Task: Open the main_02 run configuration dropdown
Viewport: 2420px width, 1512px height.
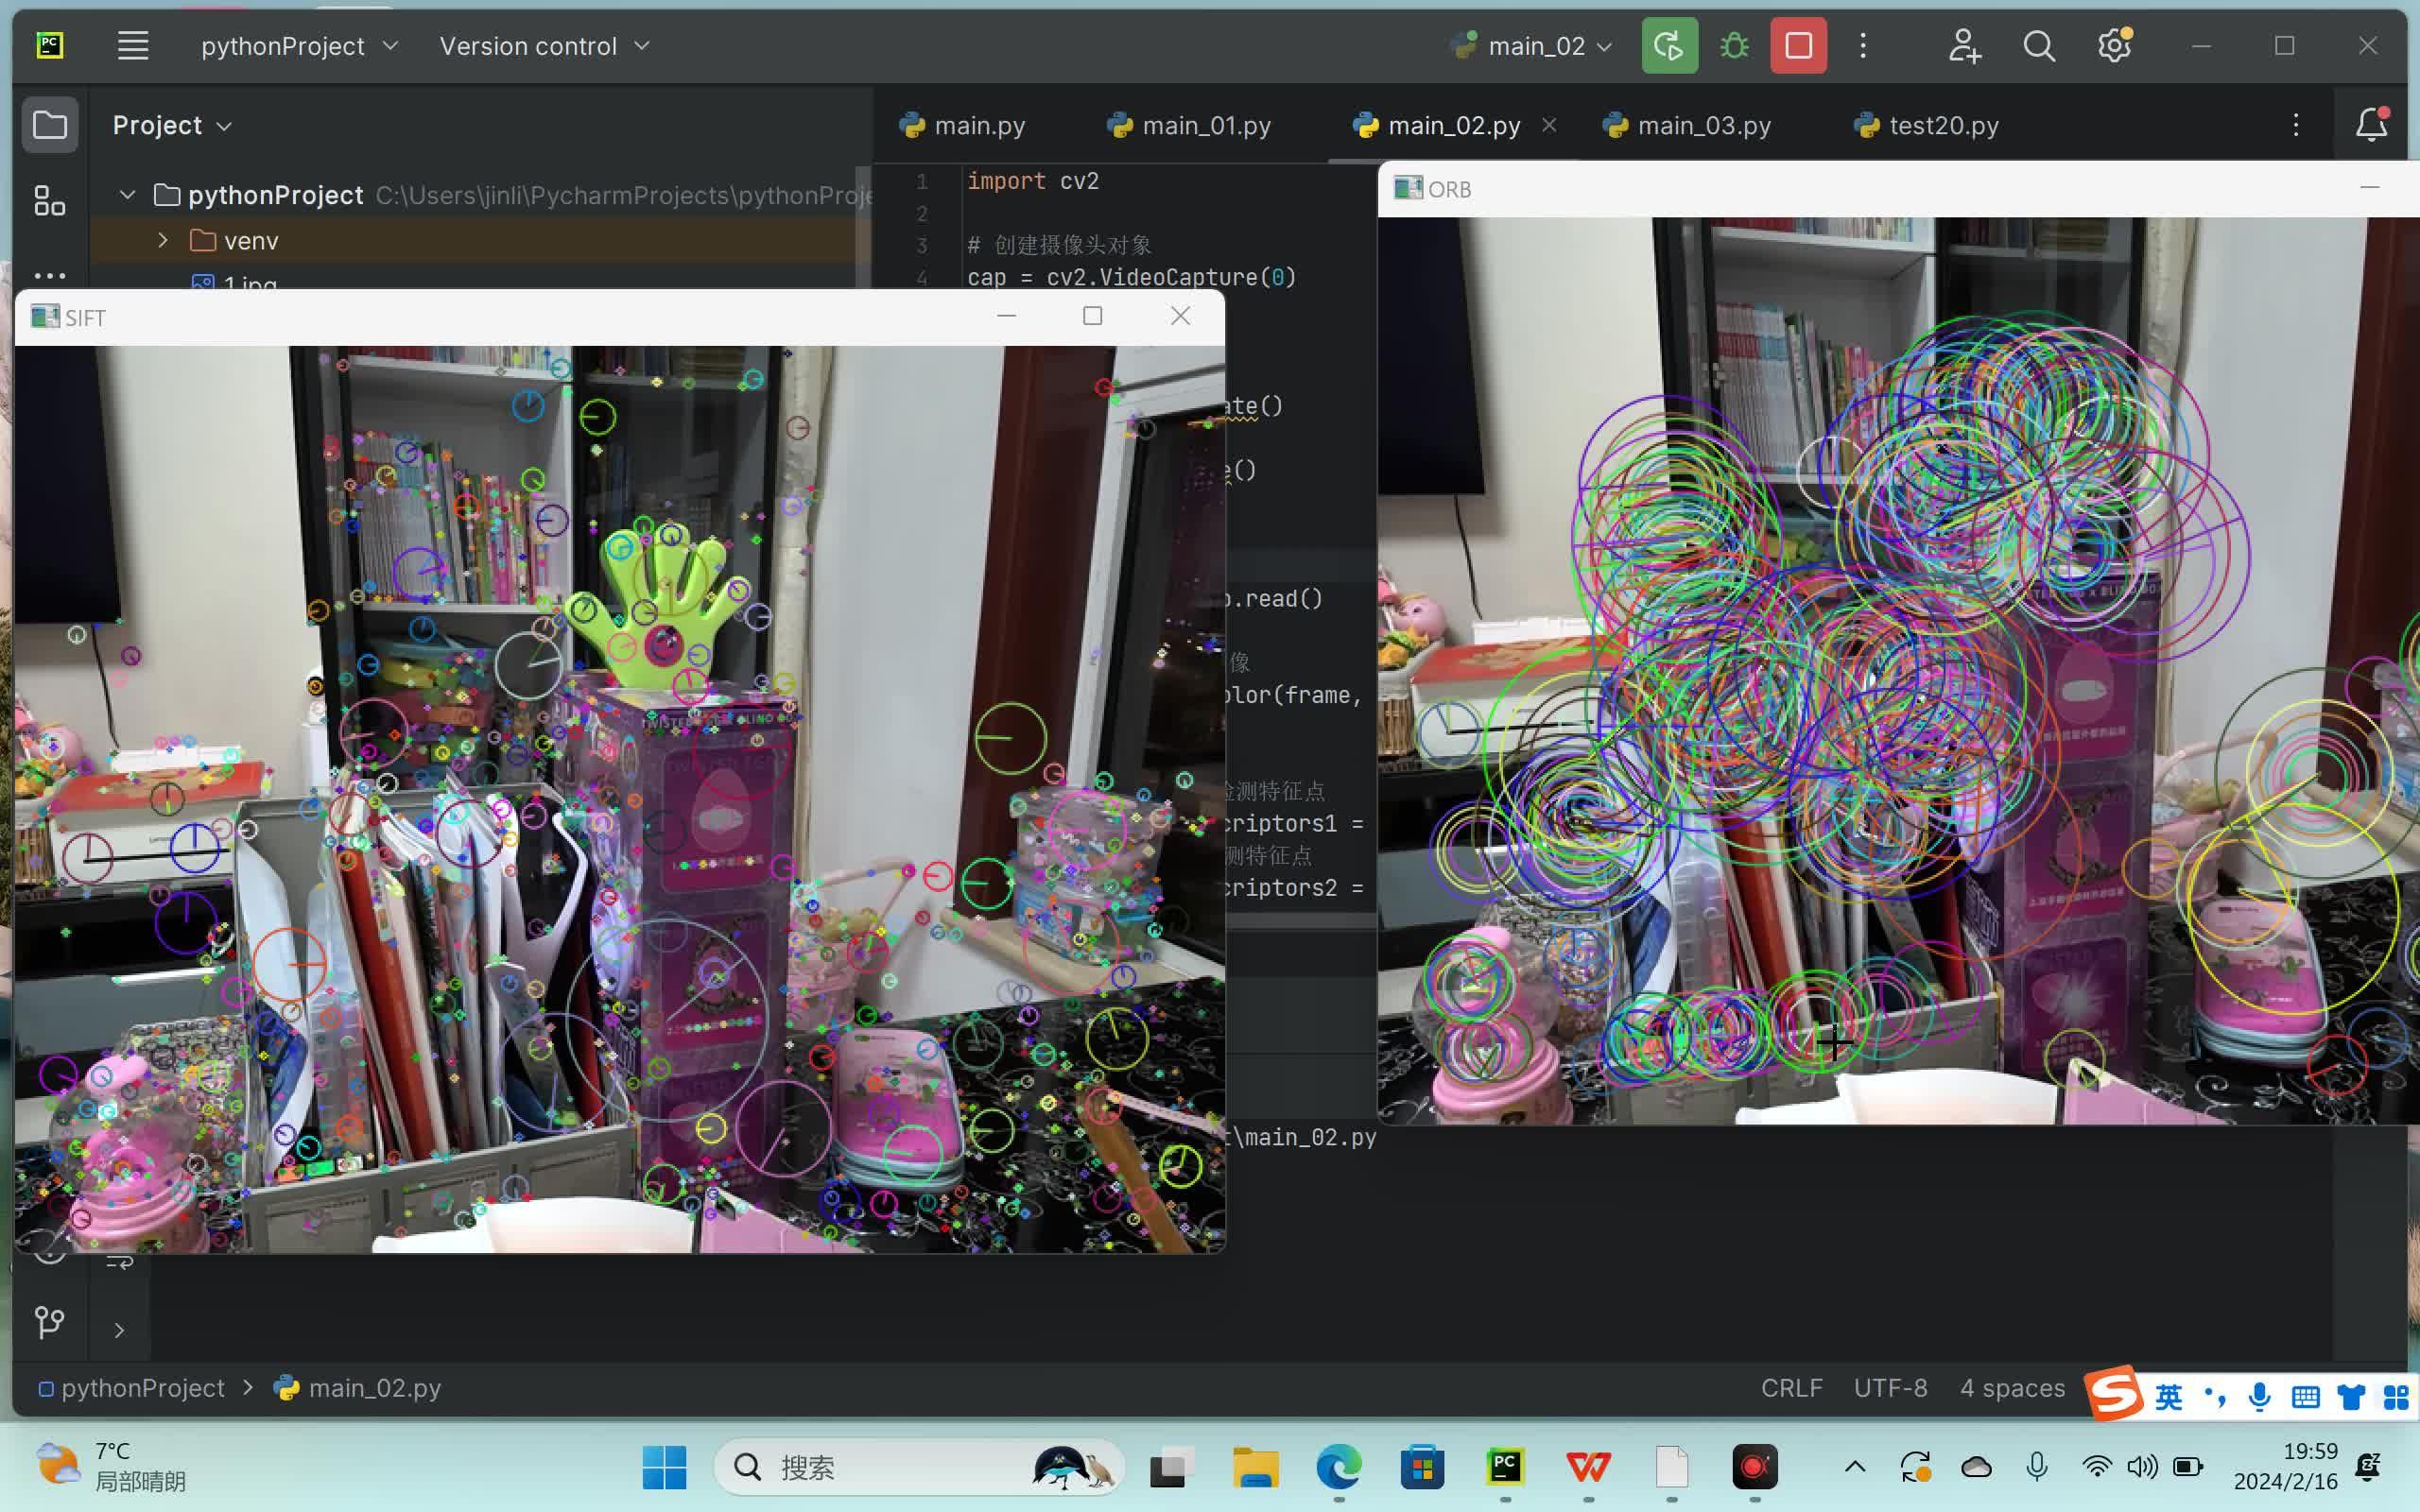Action: coord(1530,45)
